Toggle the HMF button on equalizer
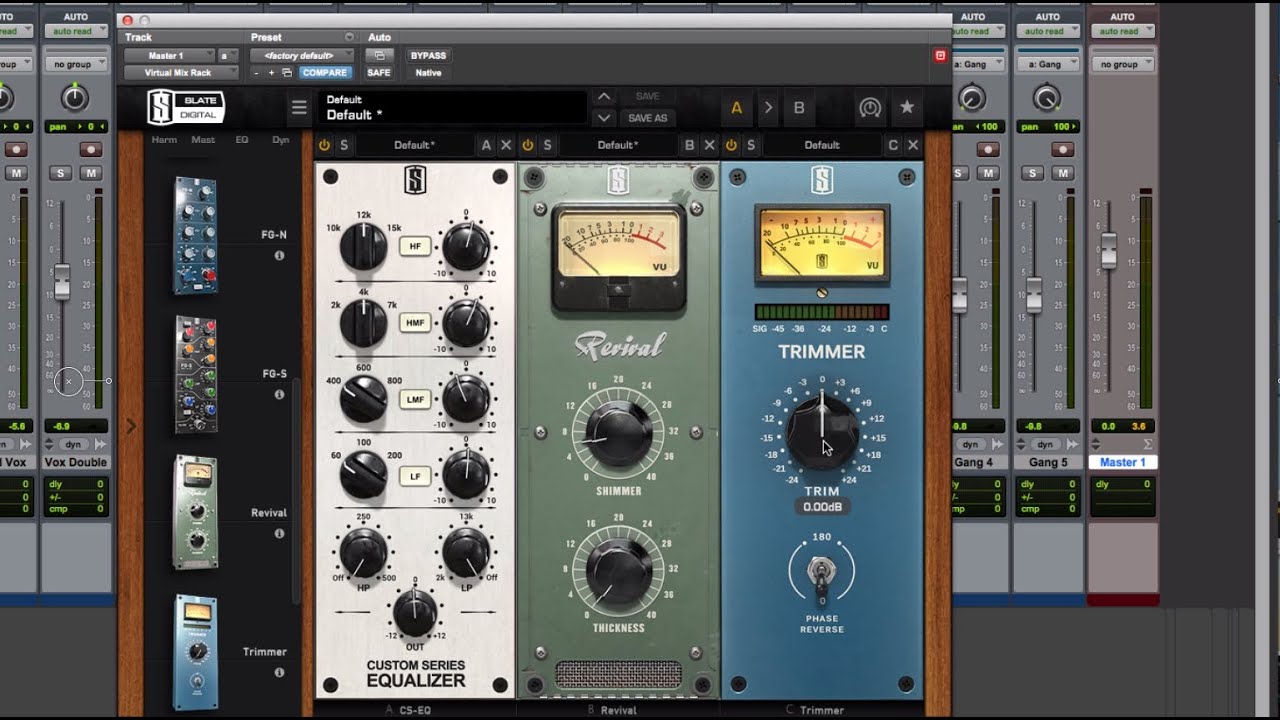Screen dimensions: 1280x720 click(415, 322)
